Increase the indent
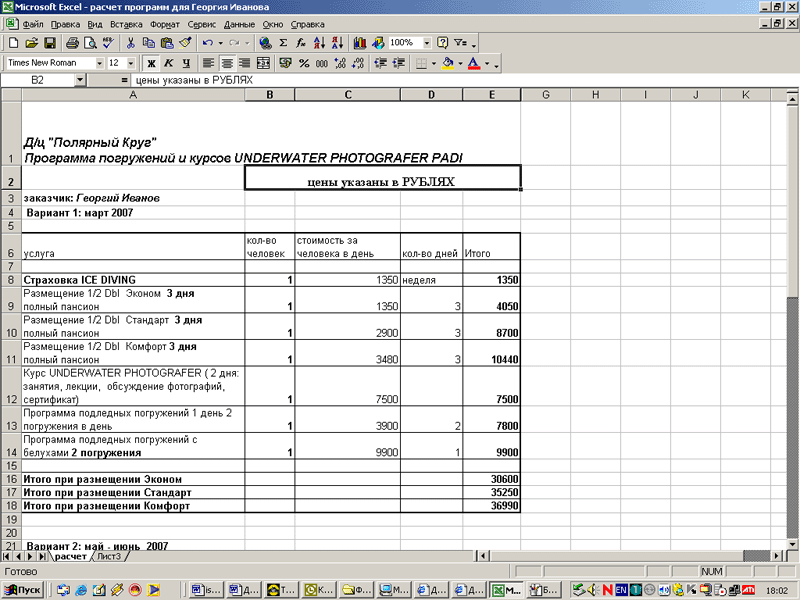This screenshot has height=600, width=800. 399,63
